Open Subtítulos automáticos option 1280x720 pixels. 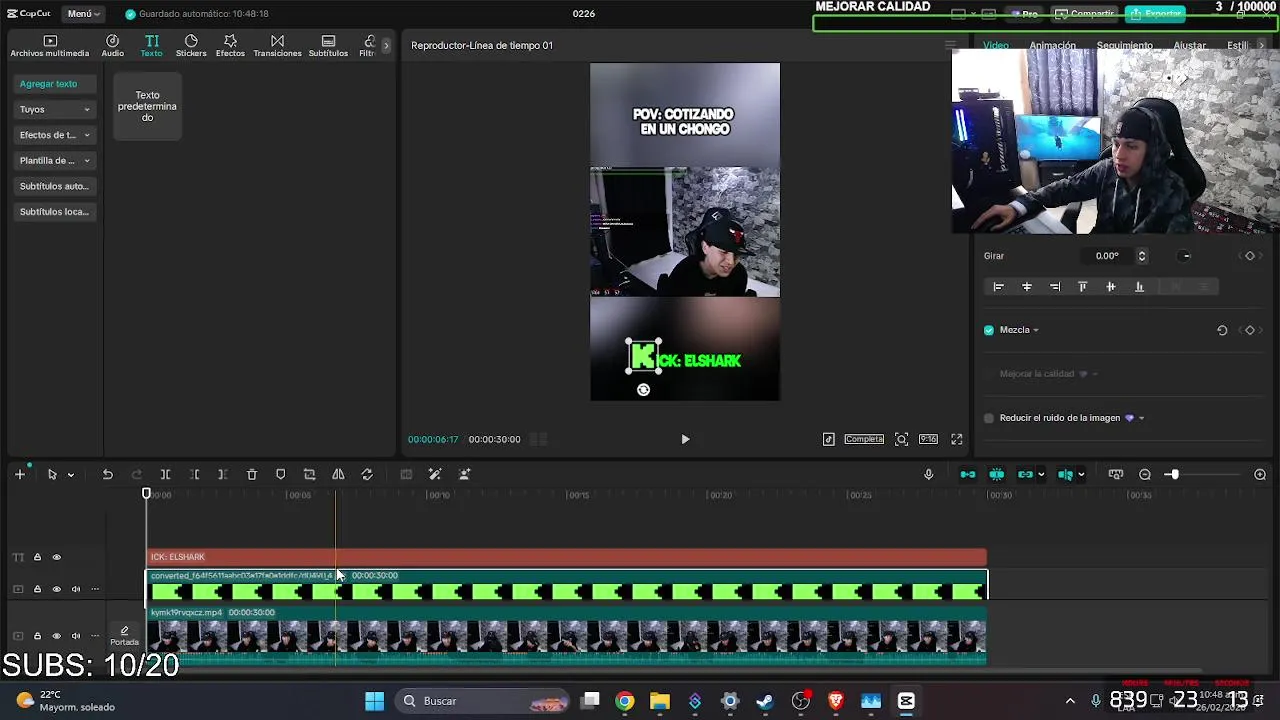click(55, 186)
